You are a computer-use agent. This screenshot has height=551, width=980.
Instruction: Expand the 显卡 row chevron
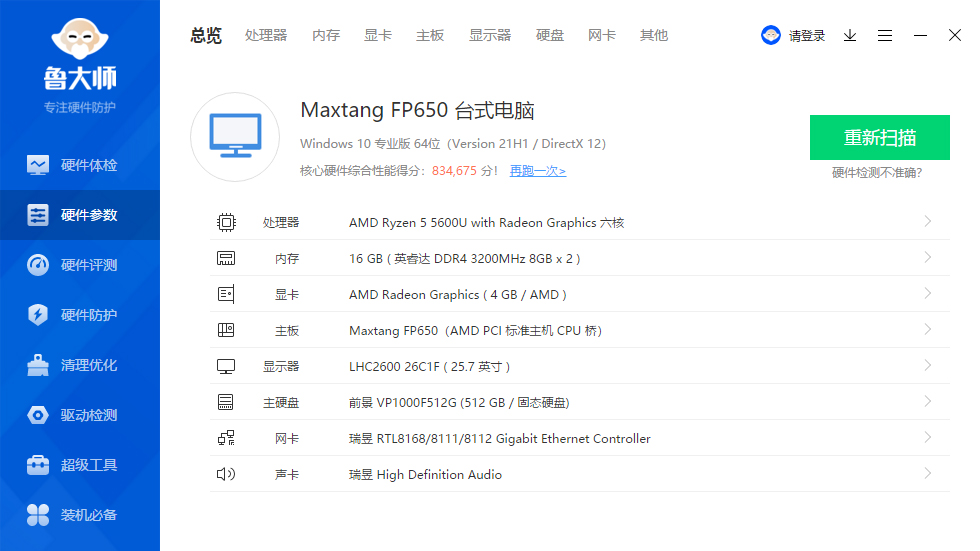(x=928, y=293)
